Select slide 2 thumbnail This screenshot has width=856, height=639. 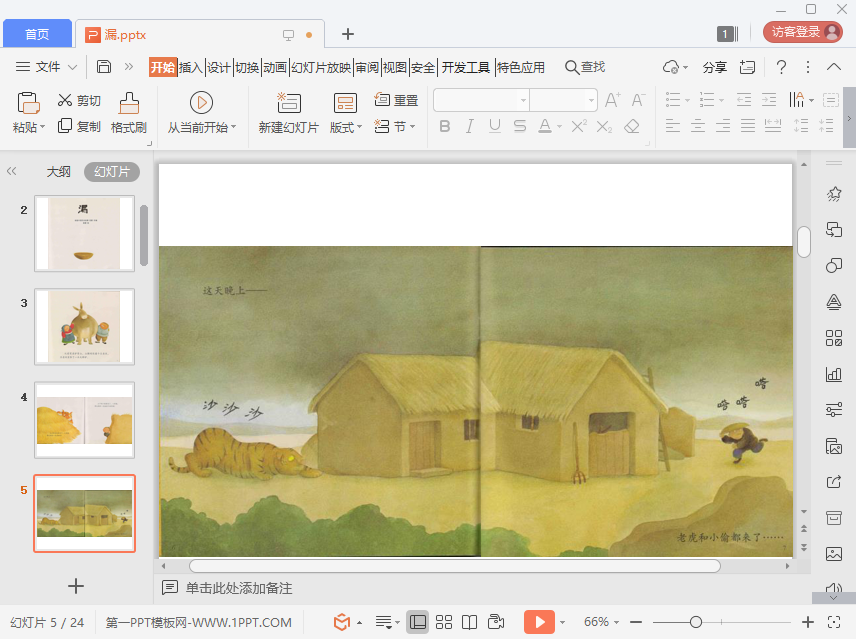coord(84,233)
